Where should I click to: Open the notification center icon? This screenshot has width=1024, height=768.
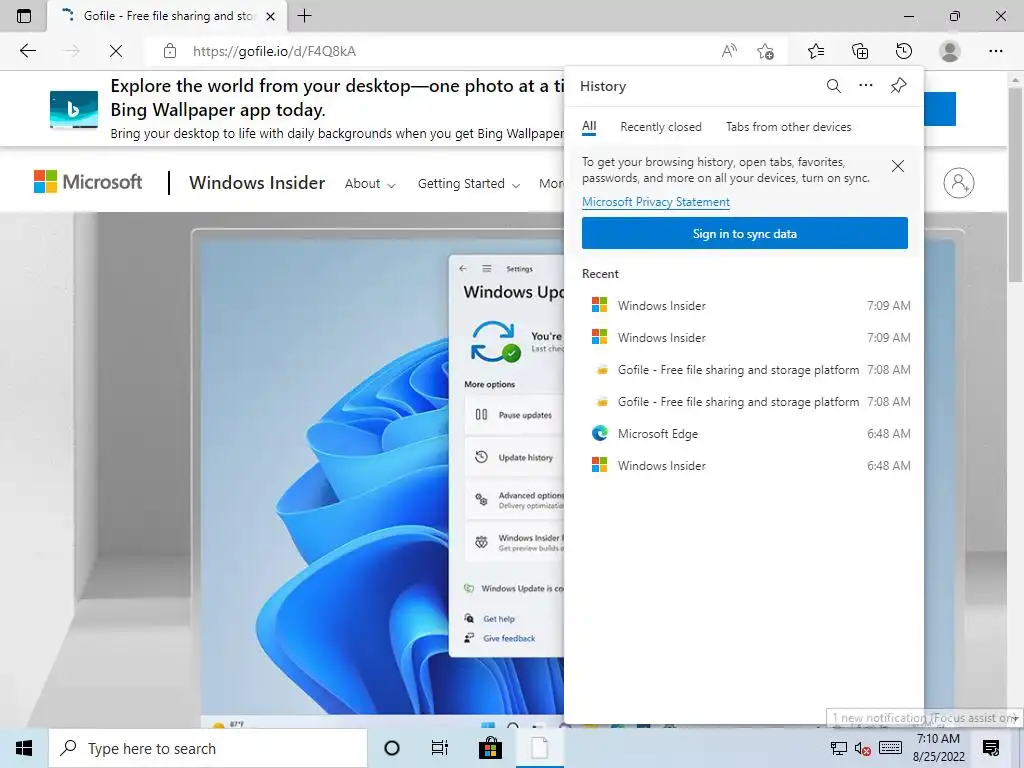(991, 748)
